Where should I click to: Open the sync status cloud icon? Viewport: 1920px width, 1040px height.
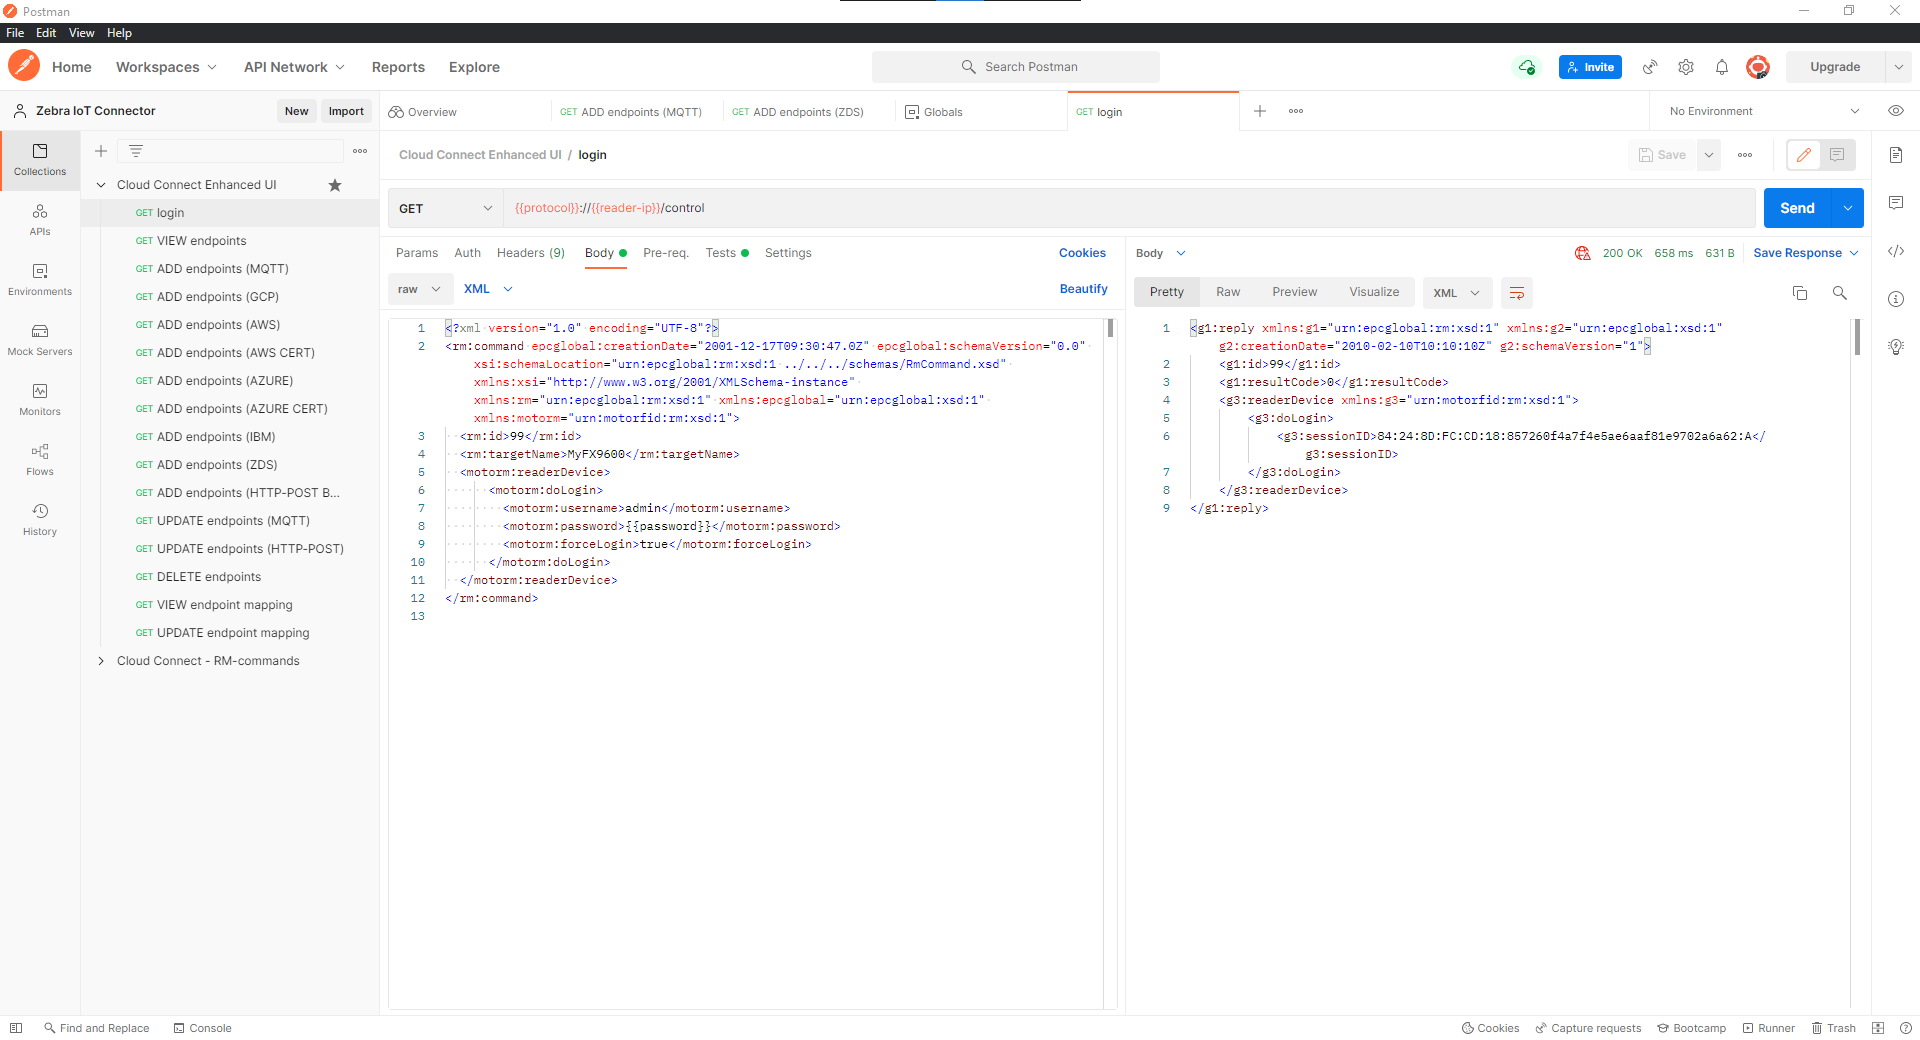coord(1527,67)
